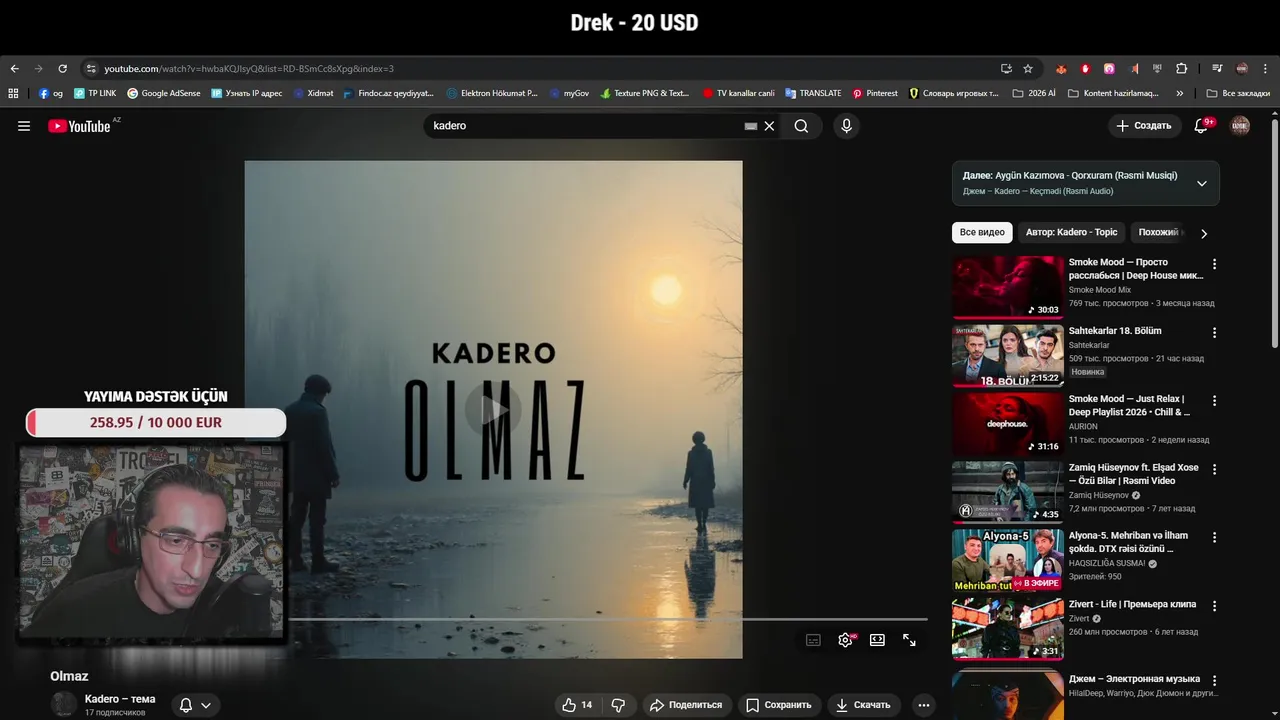
Task: Open the Kadero – тема channel
Action: (120, 699)
